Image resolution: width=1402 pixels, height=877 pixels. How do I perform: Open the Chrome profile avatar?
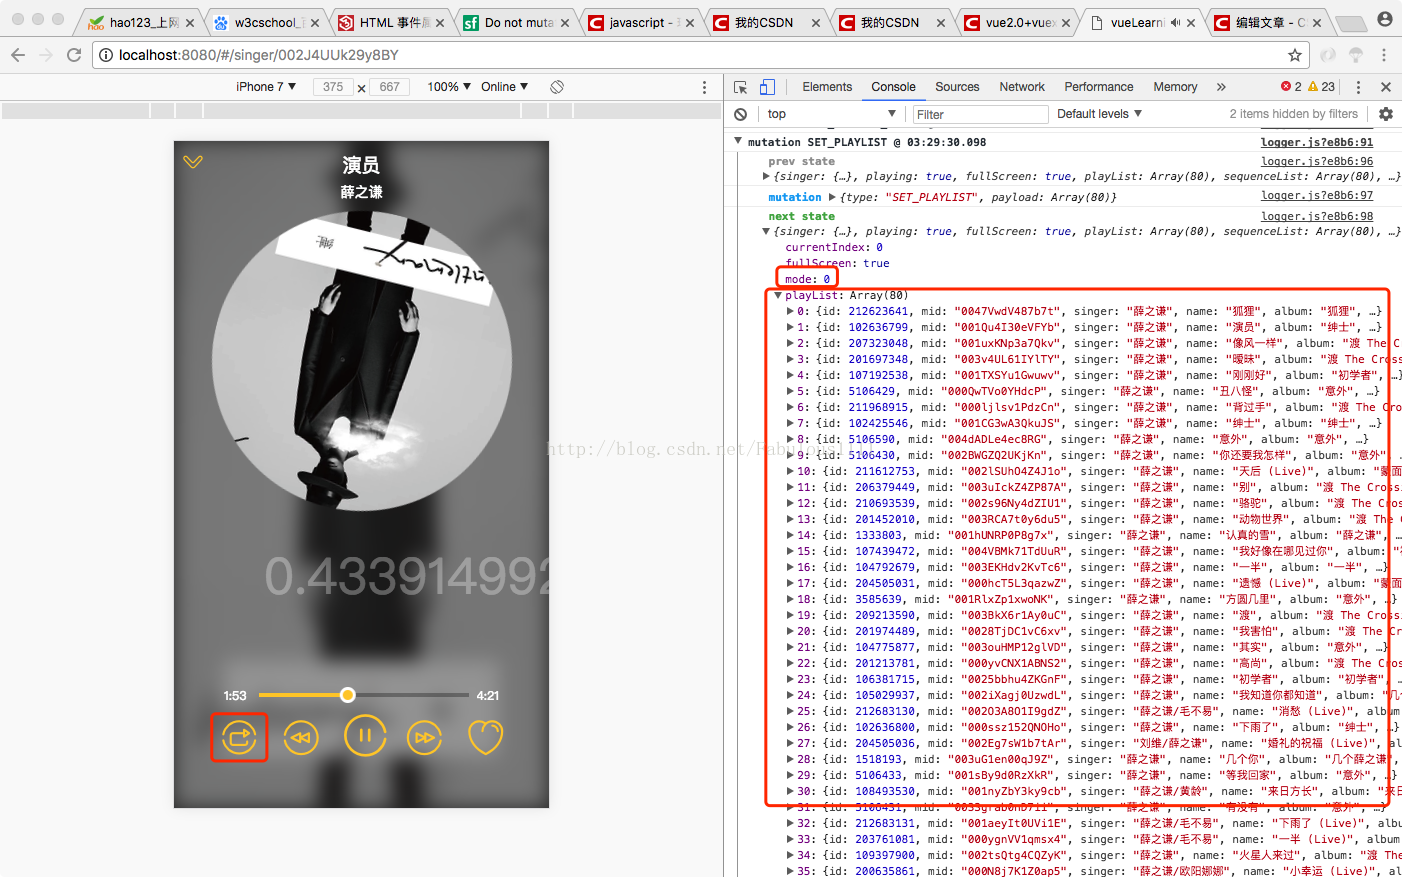pos(1384,19)
